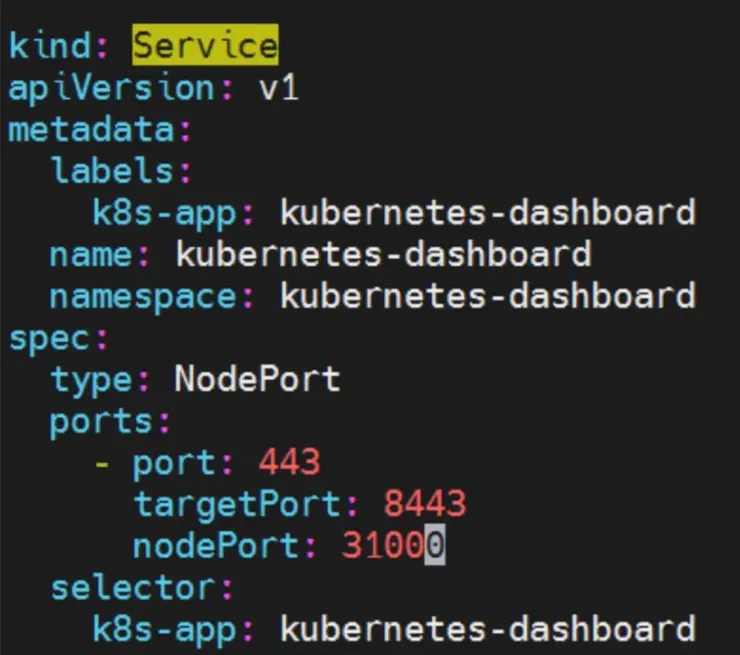Click the selector key
The width and height of the screenshot is (740, 655).
click(x=133, y=587)
